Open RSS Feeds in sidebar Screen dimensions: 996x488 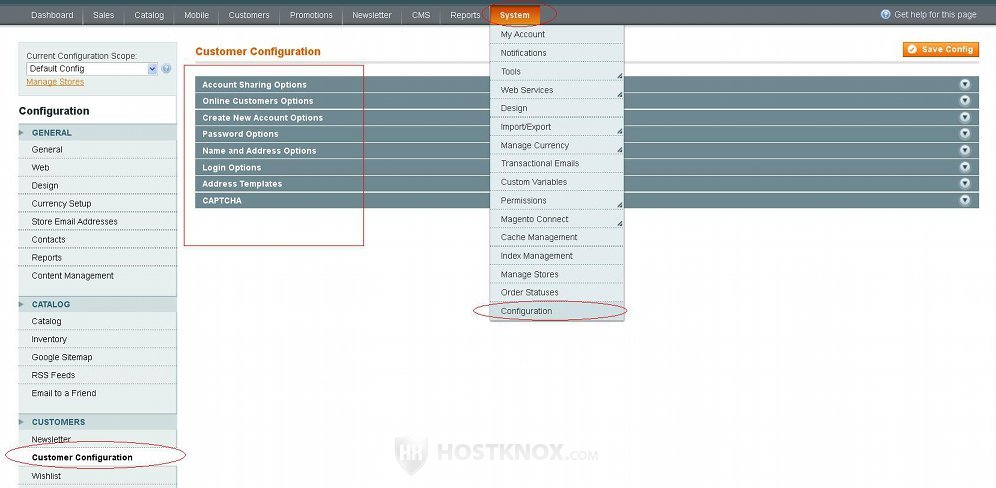coord(97,375)
